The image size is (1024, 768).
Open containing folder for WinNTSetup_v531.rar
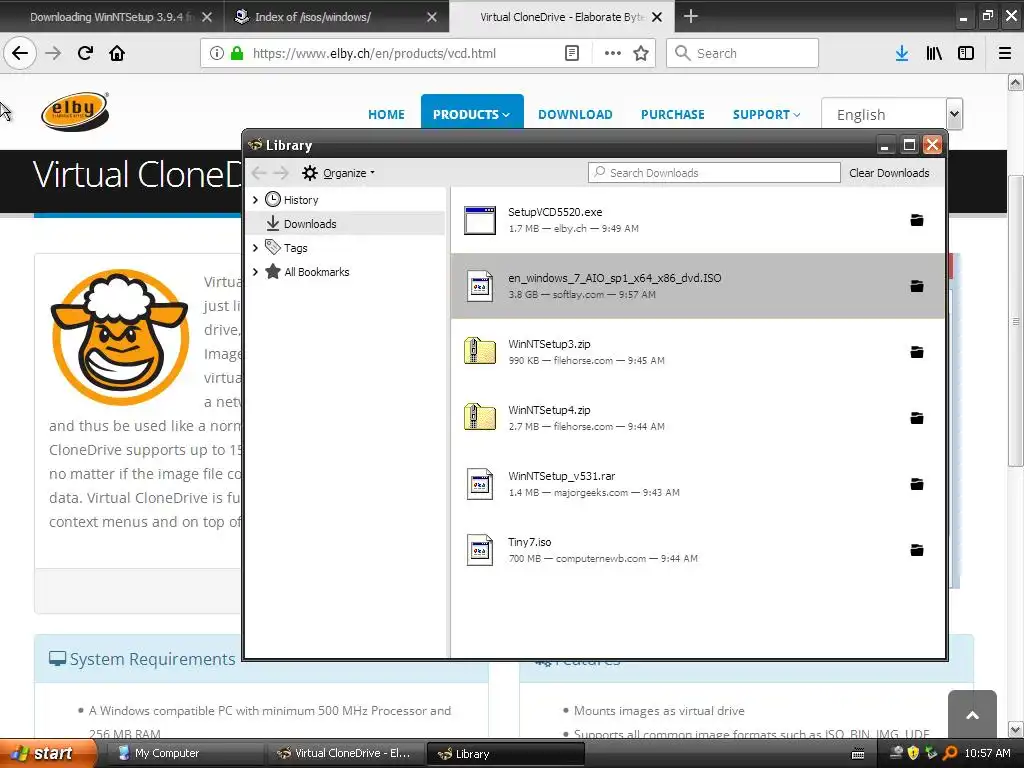pos(917,484)
